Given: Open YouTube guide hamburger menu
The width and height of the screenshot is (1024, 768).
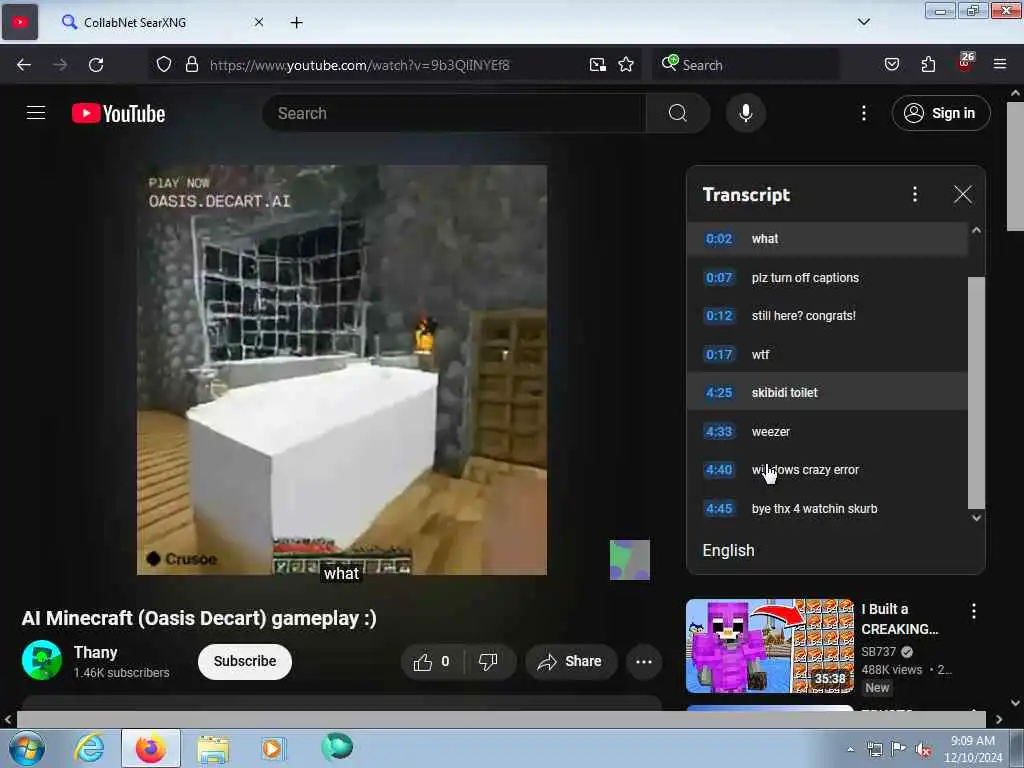Looking at the screenshot, I should pos(36,113).
